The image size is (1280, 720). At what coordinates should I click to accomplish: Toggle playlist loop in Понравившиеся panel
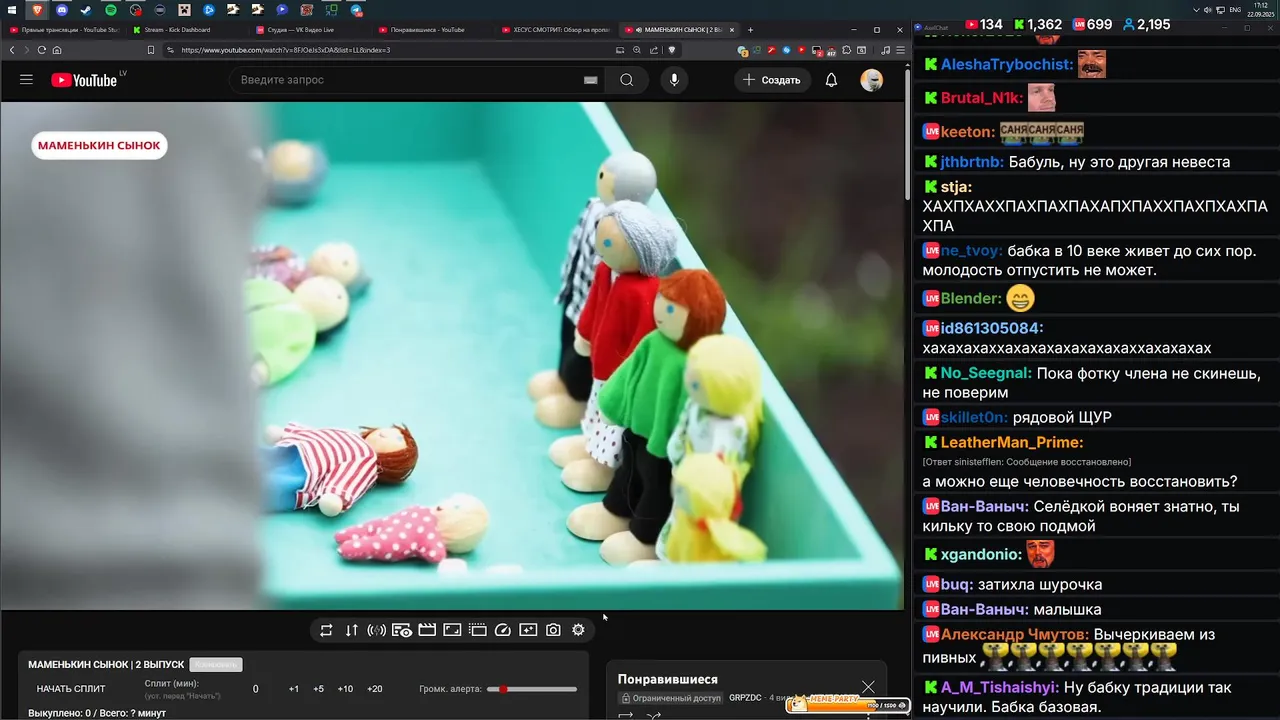[627, 716]
